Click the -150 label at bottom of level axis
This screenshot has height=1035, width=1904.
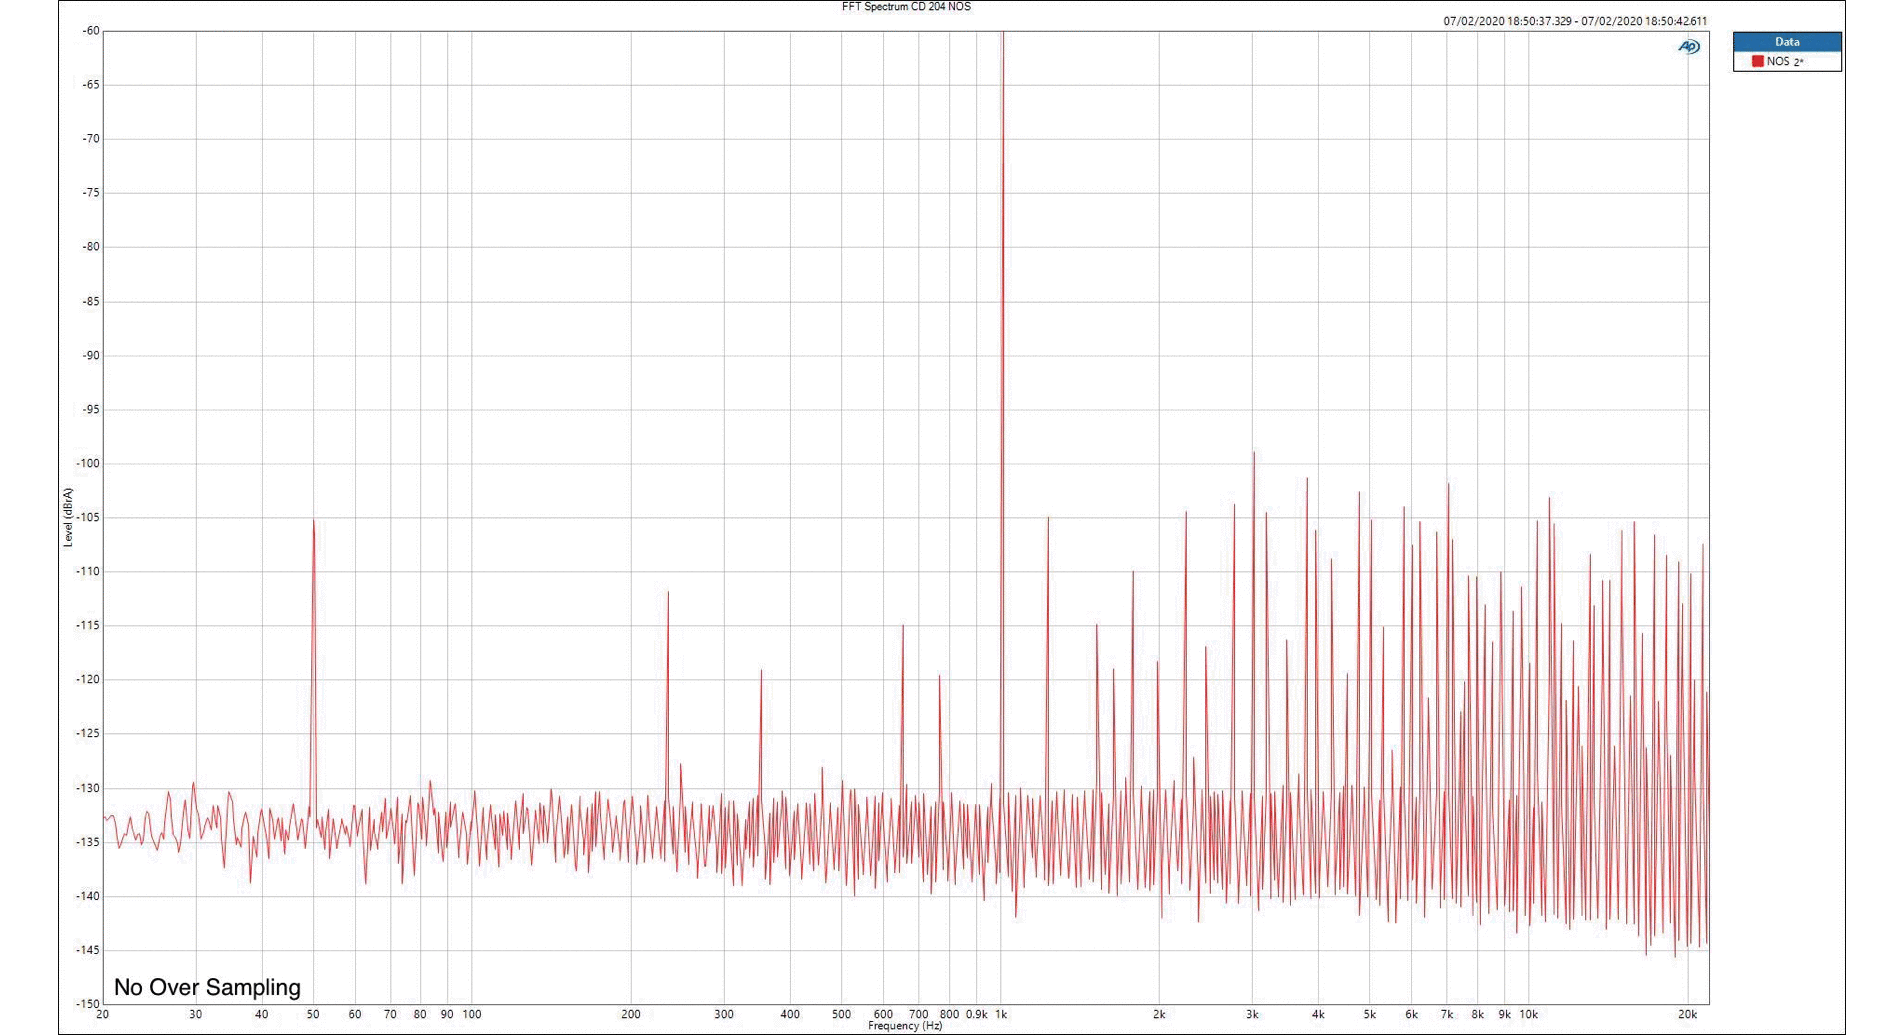(88, 1003)
